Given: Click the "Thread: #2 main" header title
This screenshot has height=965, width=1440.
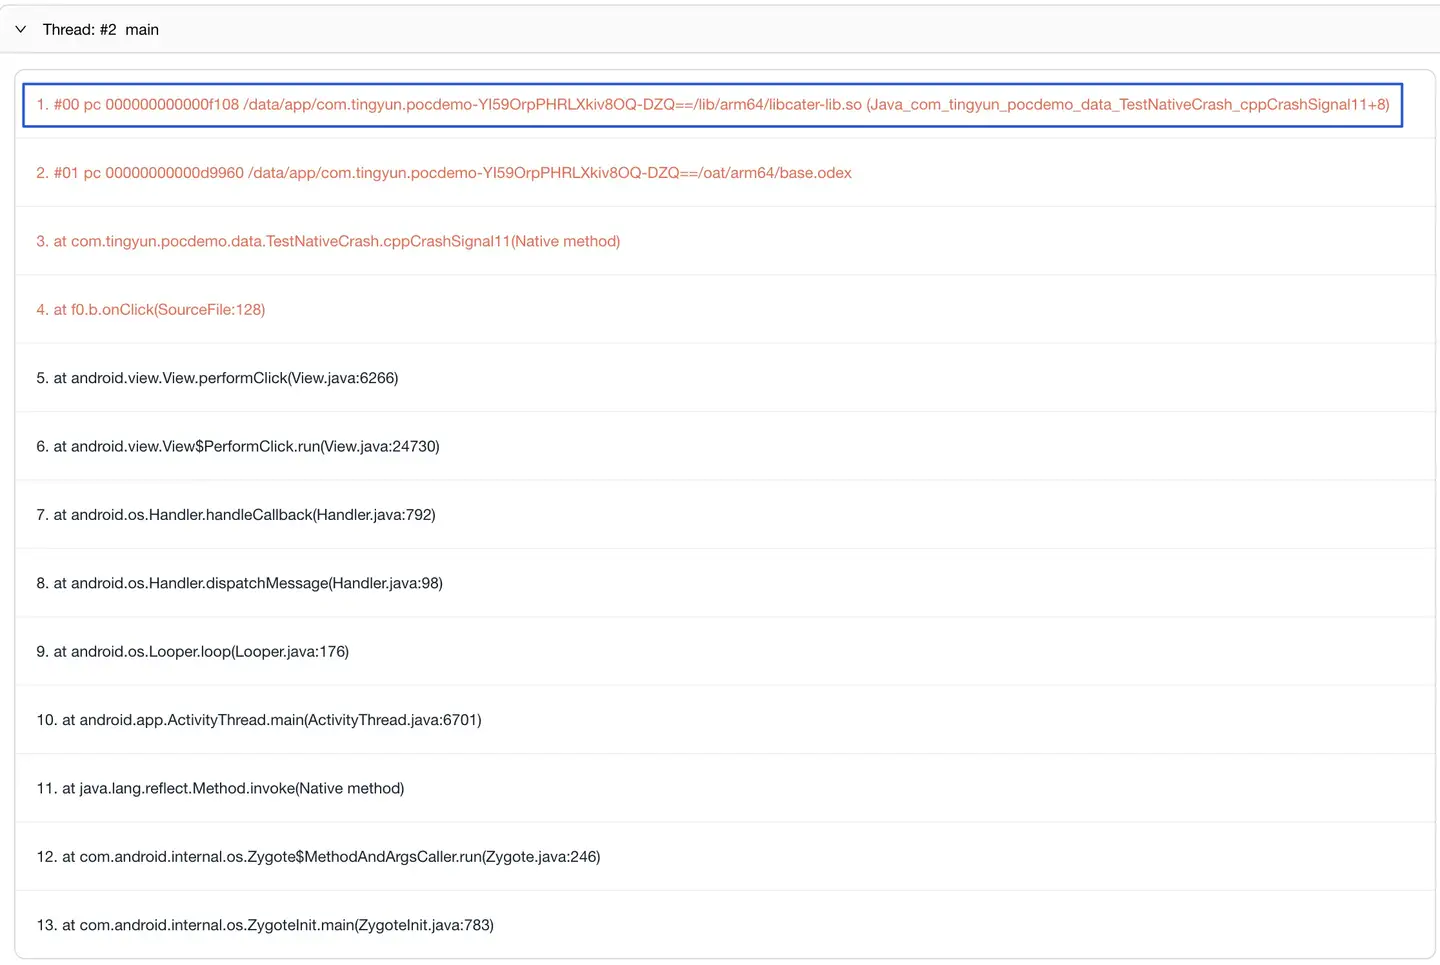Looking at the screenshot, I should pyautogui.click(x=100, y=30).
